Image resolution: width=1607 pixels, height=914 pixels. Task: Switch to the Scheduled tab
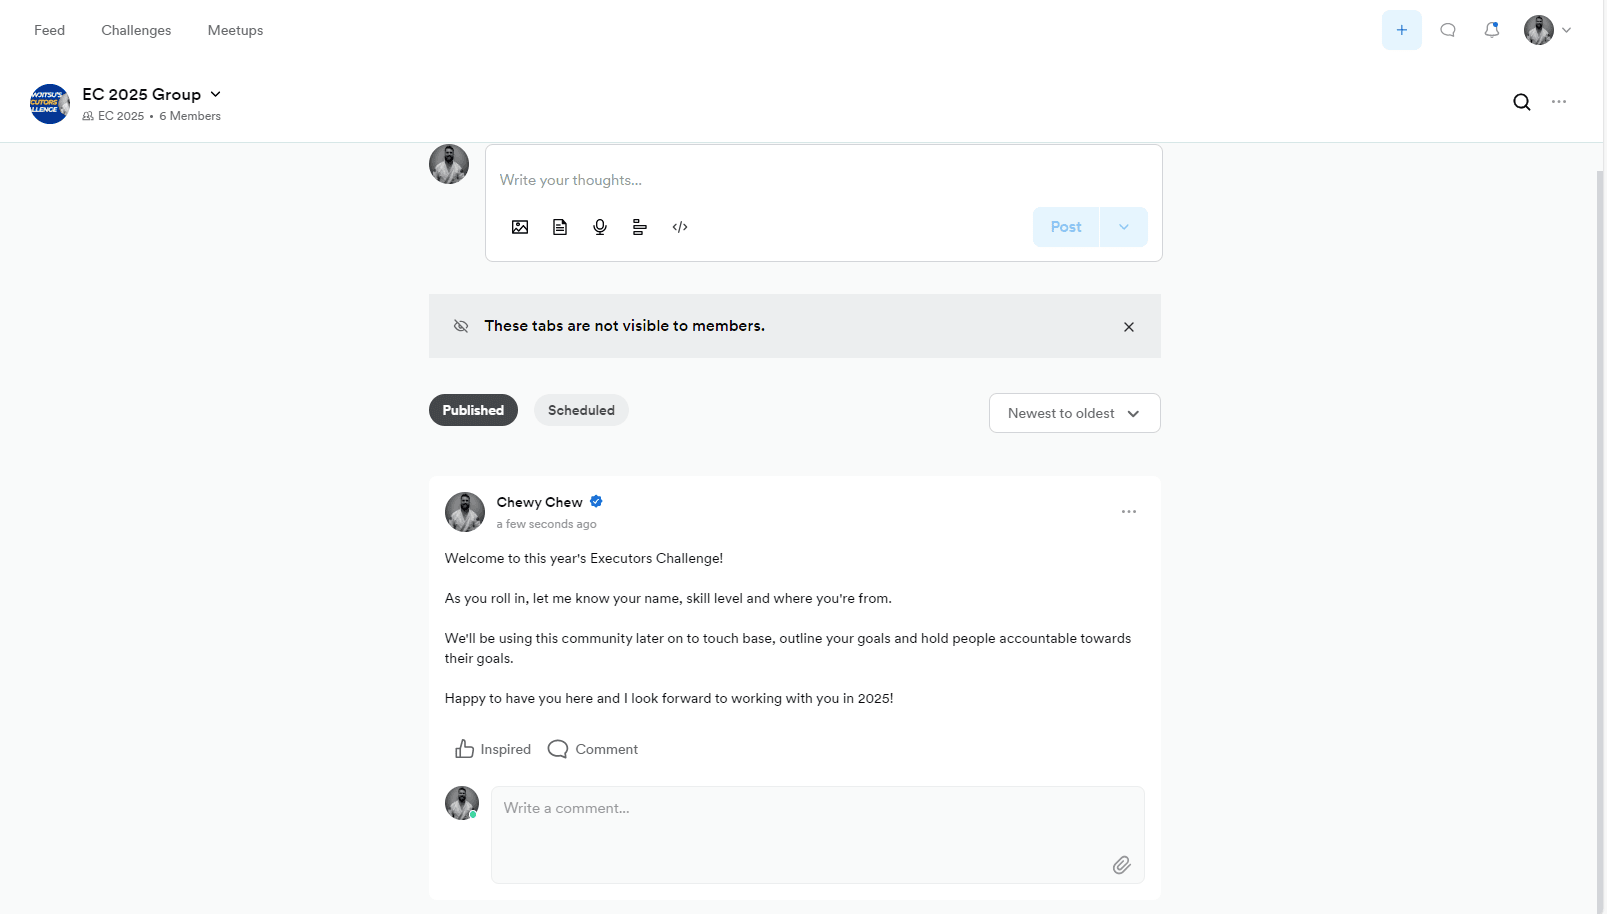[581, 410]
